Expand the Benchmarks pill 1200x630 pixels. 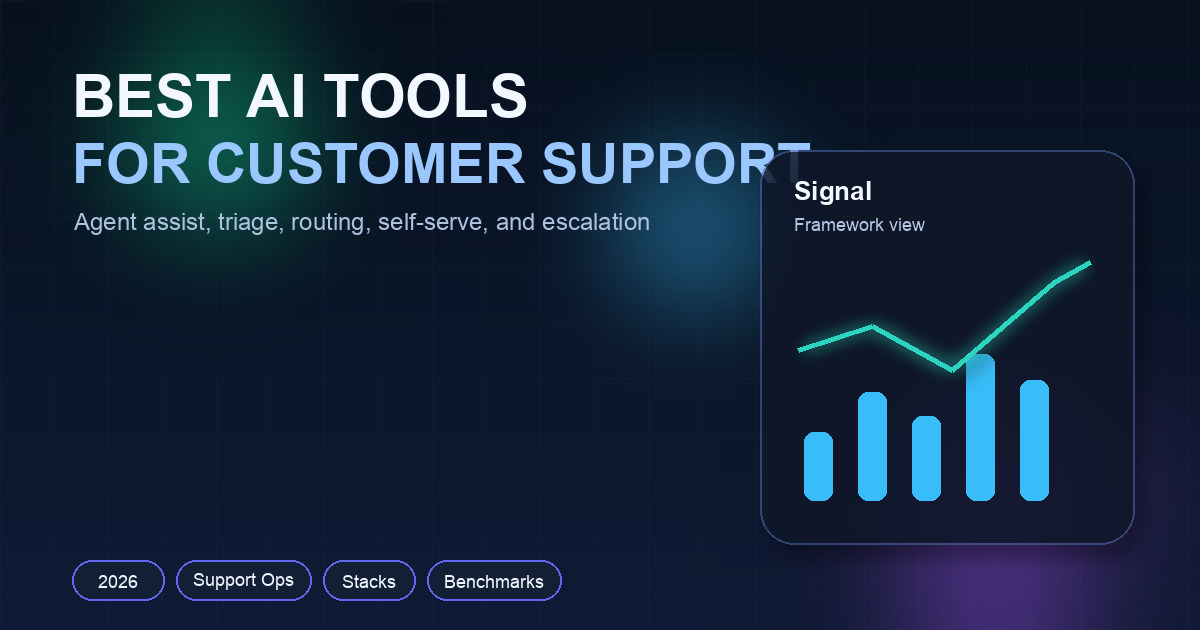pyautogui.click(x=494, y=580)
